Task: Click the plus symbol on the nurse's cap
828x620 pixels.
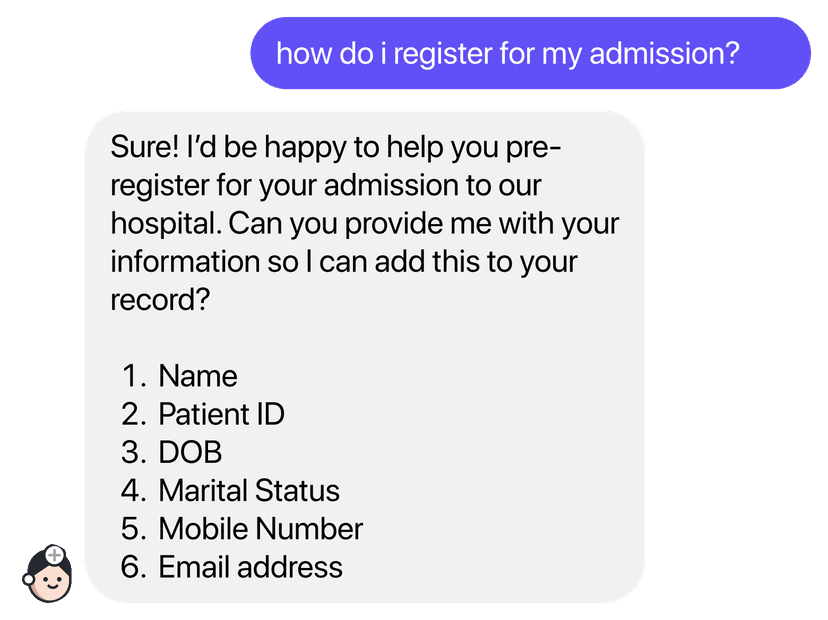Action: coord(55,554)
